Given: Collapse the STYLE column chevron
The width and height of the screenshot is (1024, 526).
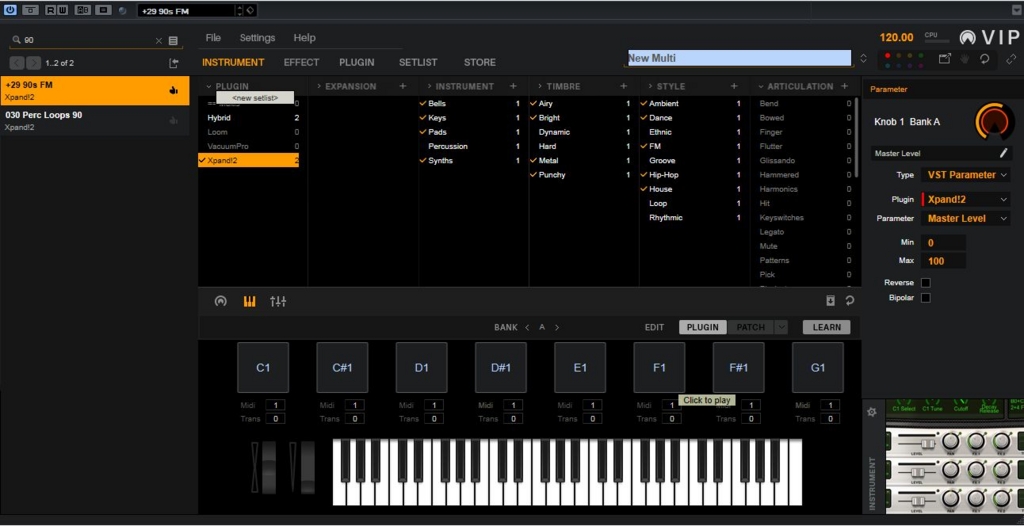Looking at the screenshot, I should [650, 86].
